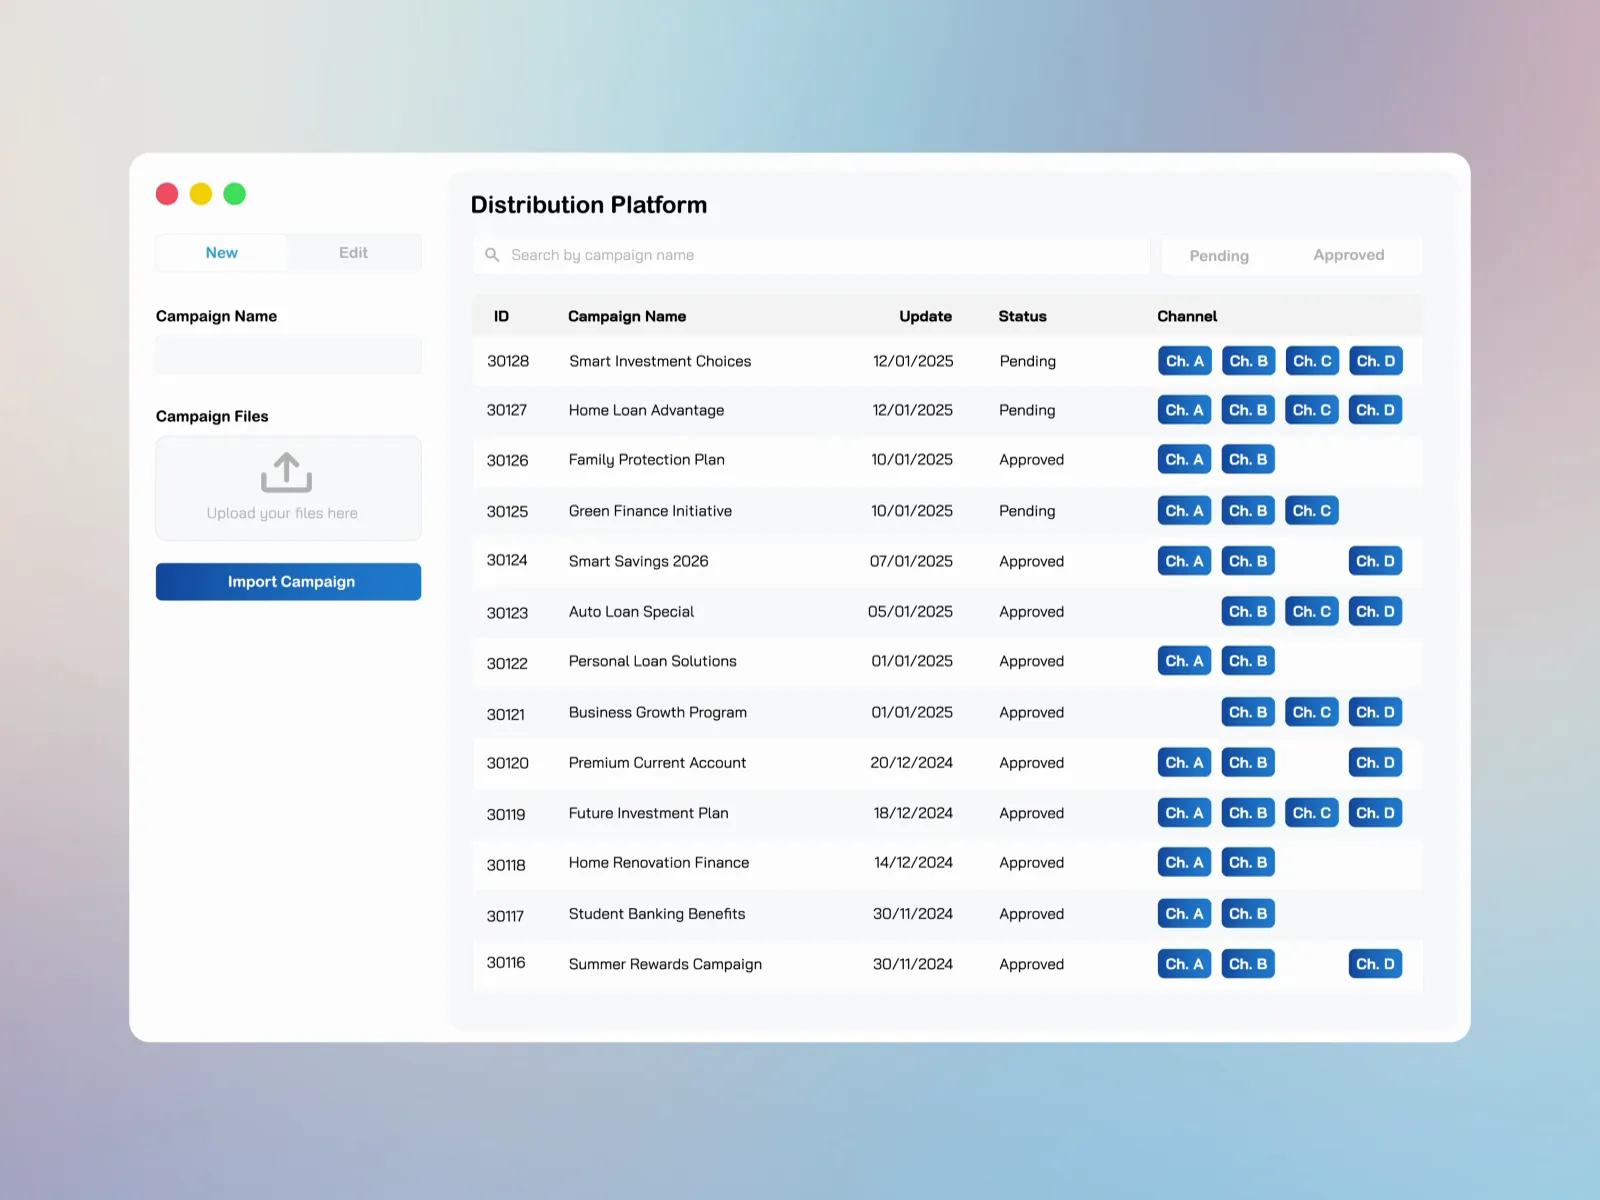
Task: Open campaign ID 30128
Action: tap(508, 361)
